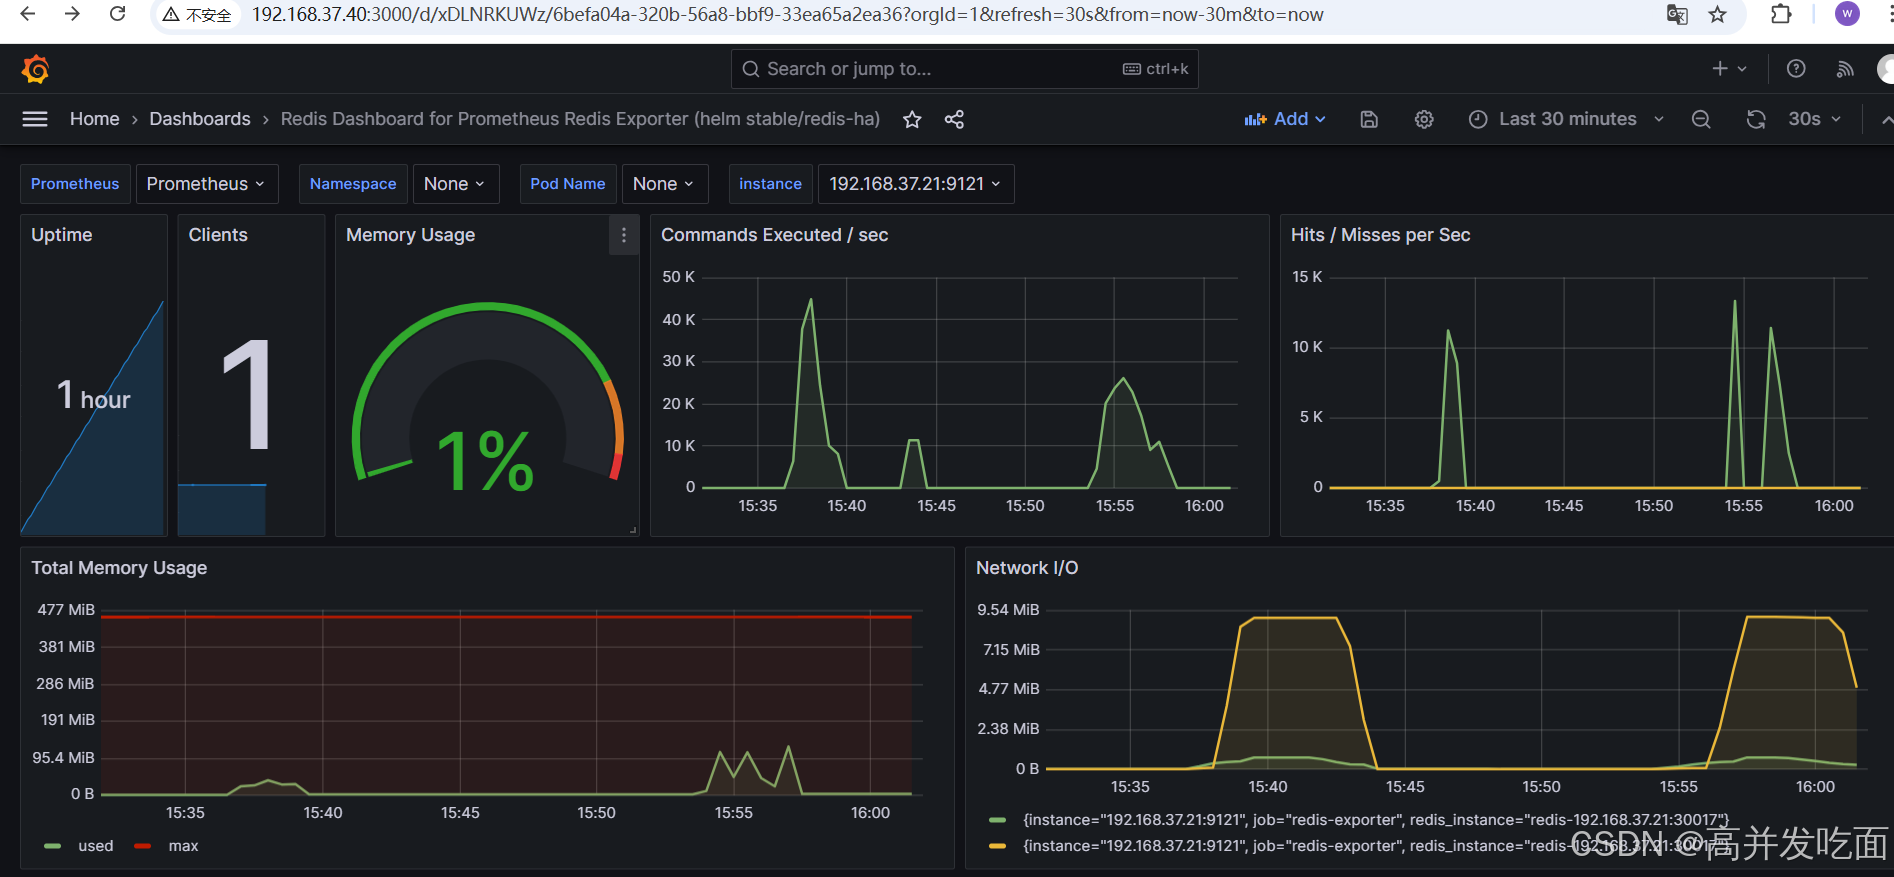Viewport: 1894px width, 877px height.
Task: Expand the Pod Name None dropdown
Action: [x=664, y=184]
